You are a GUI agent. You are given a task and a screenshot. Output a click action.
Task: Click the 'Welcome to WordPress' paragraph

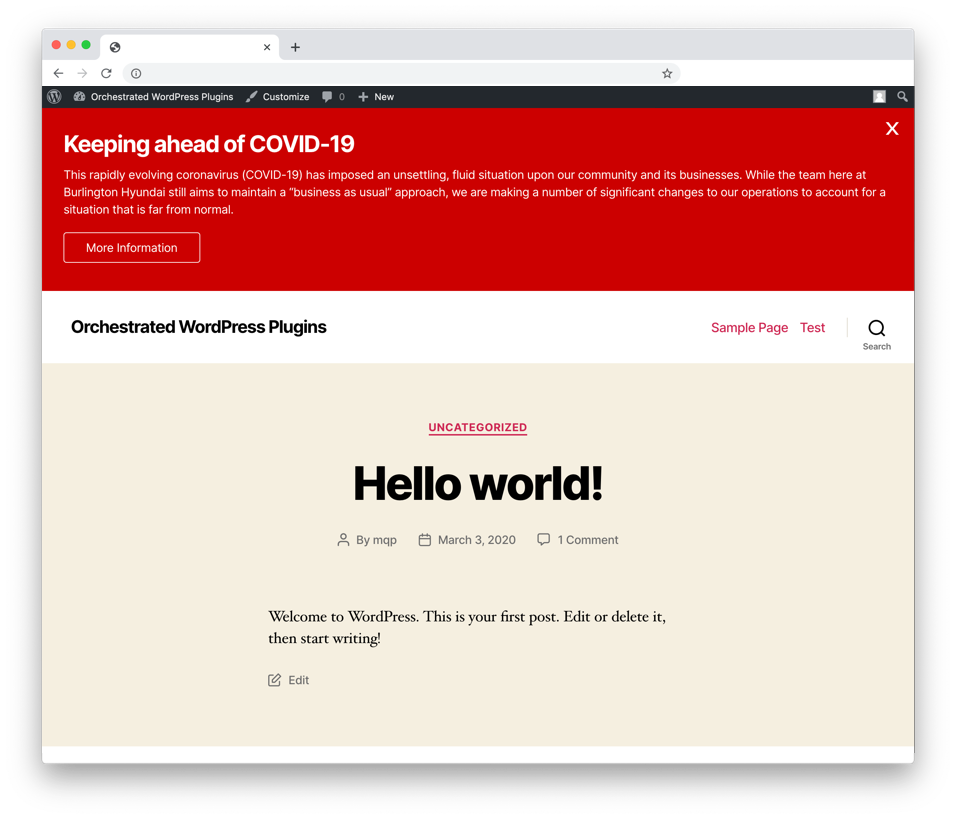pos(467,627)
